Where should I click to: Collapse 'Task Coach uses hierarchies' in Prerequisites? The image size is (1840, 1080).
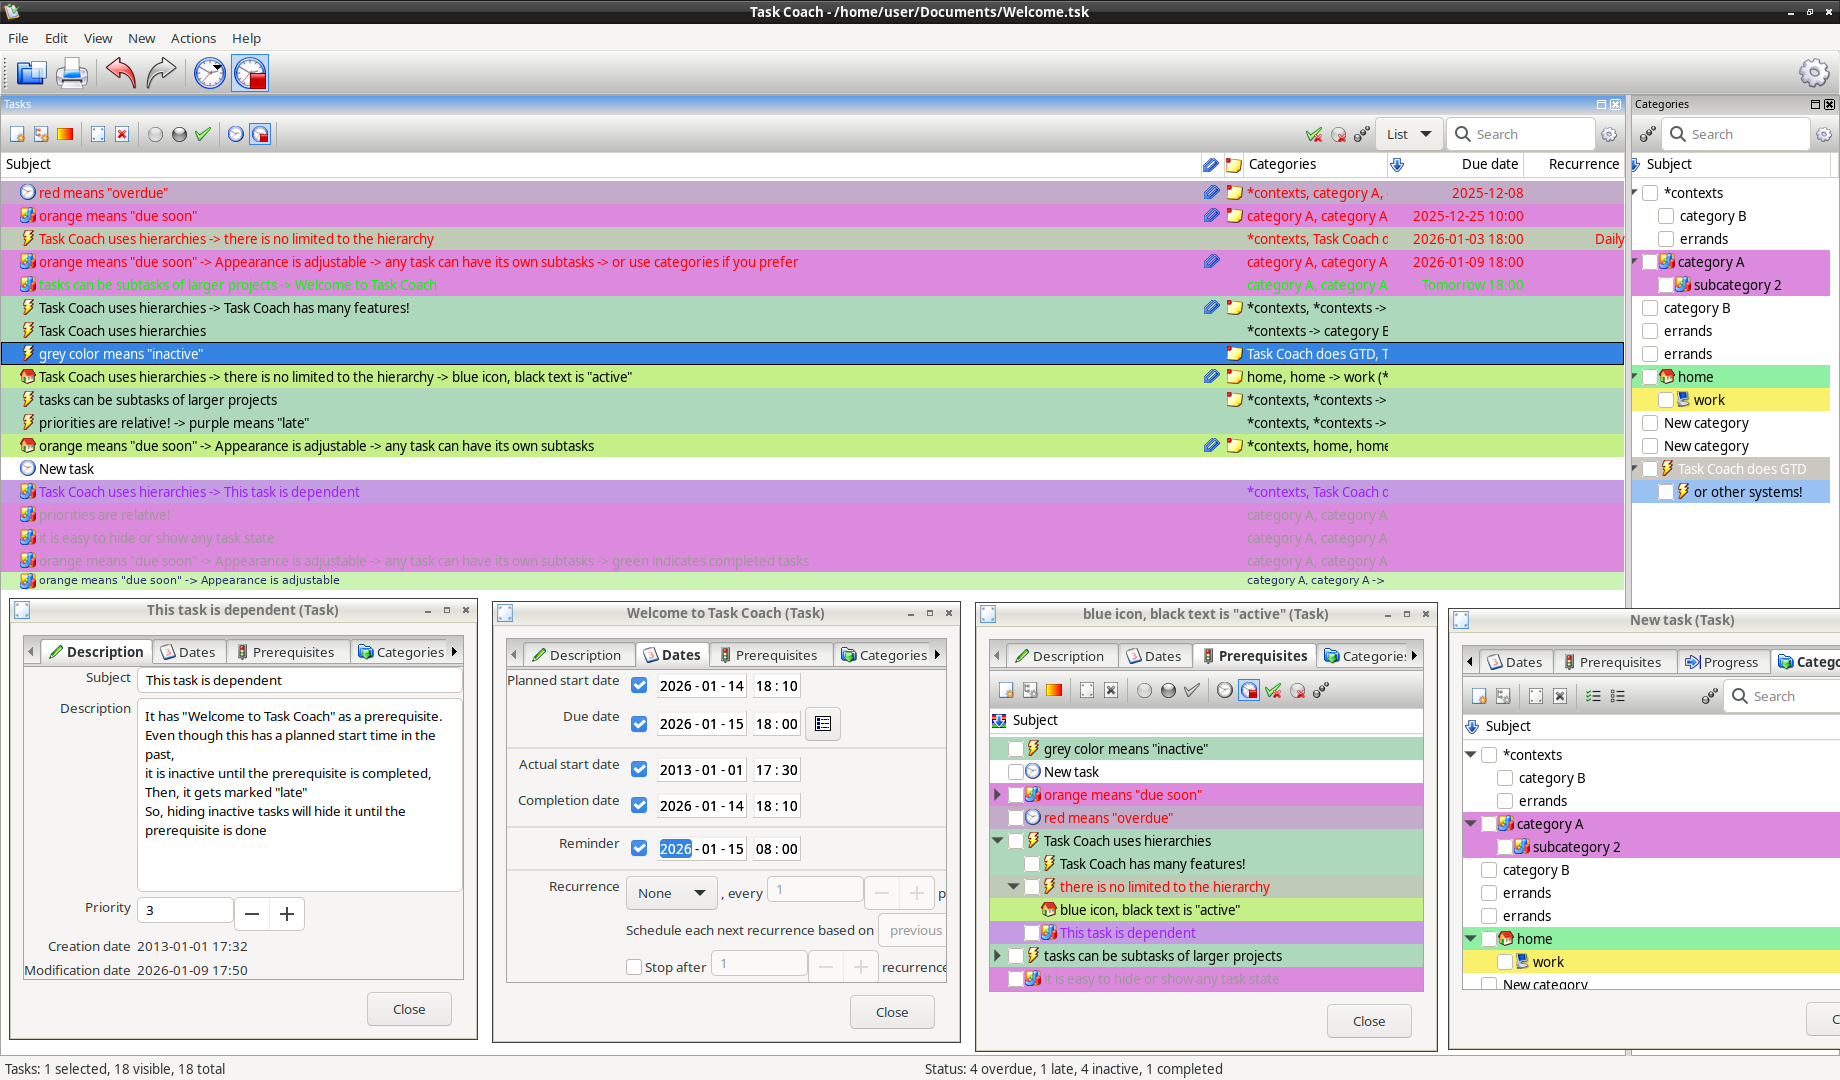[997, 841]
